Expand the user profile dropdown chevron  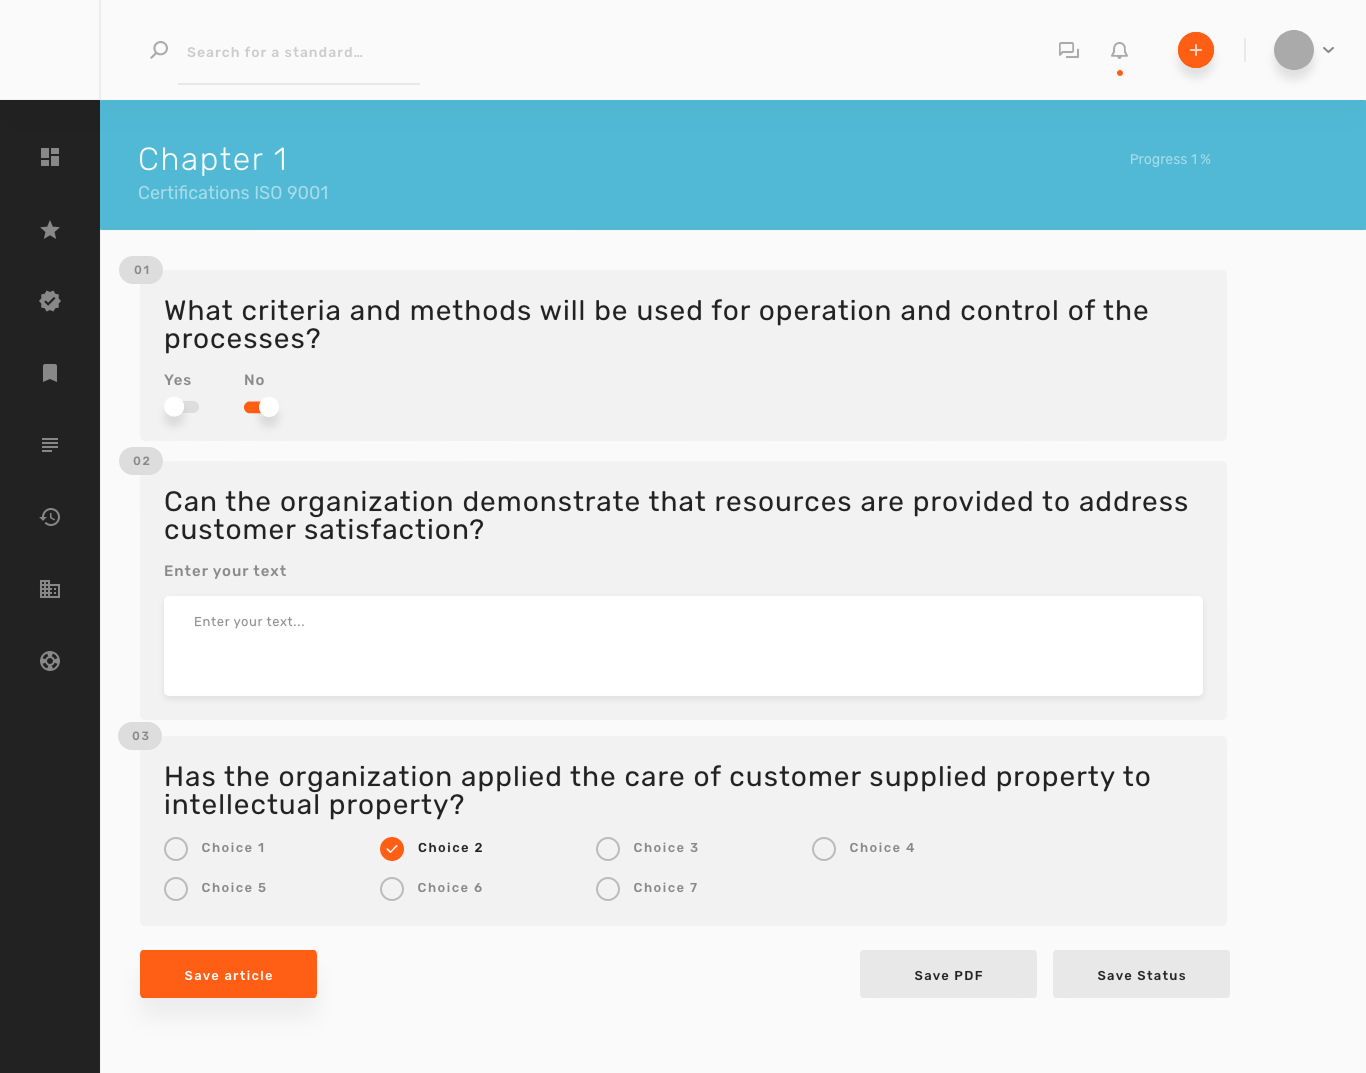1328,50
